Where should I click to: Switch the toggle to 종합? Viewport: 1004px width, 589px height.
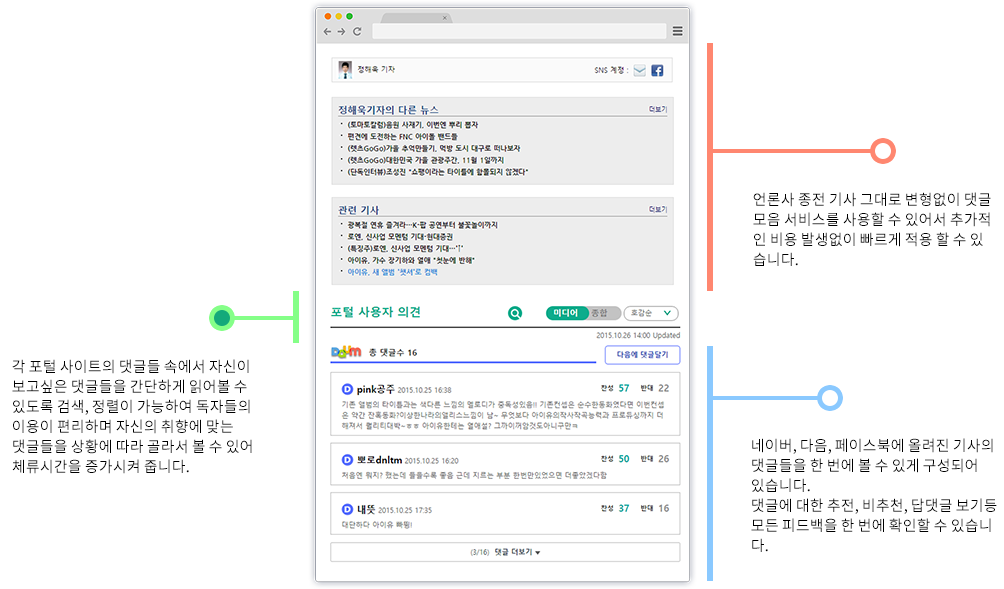point(598,313)
